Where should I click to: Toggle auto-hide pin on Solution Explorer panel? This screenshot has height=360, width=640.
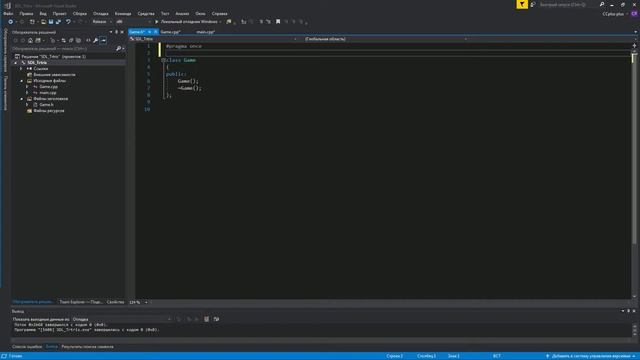coord(116,32)
